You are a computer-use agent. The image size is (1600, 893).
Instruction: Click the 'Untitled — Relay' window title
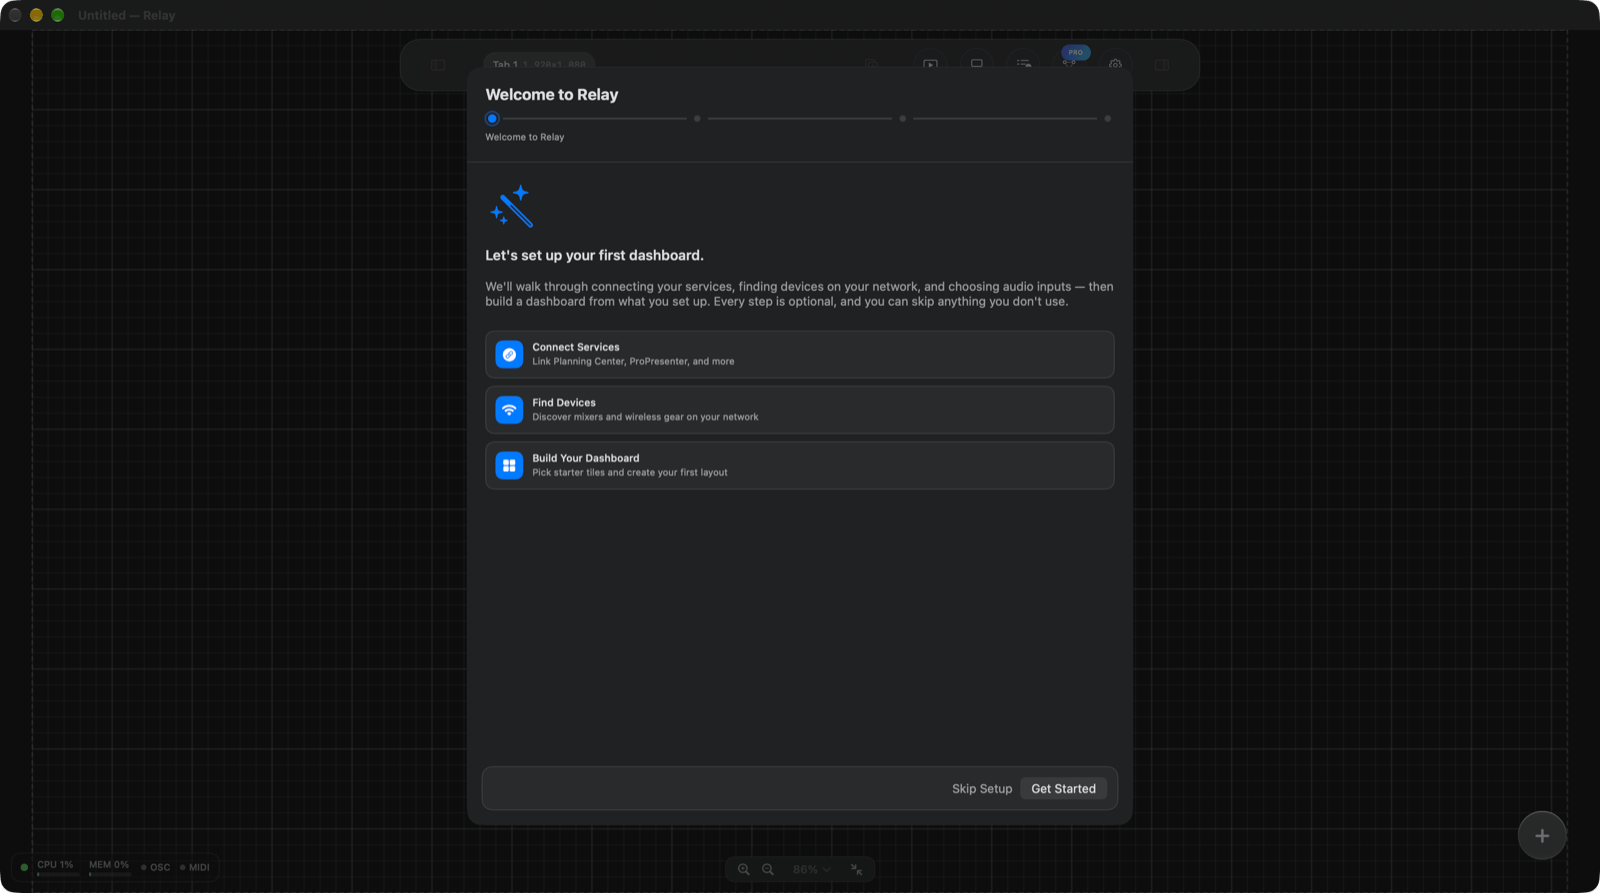click(126, 15)
